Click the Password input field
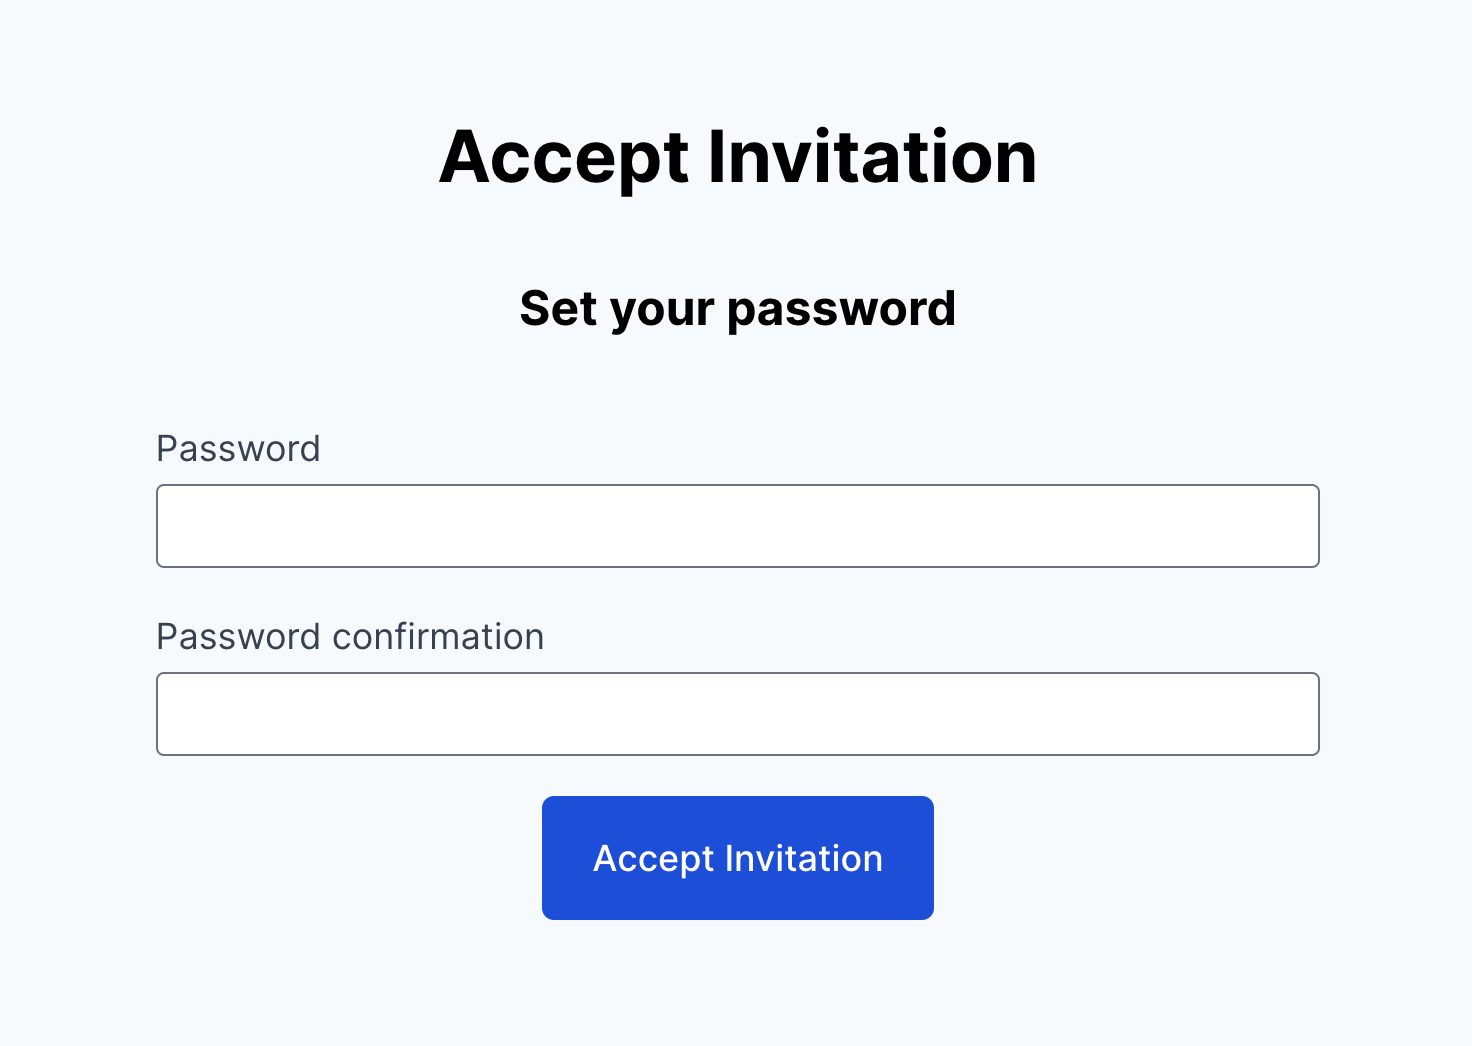 [737, 526]
